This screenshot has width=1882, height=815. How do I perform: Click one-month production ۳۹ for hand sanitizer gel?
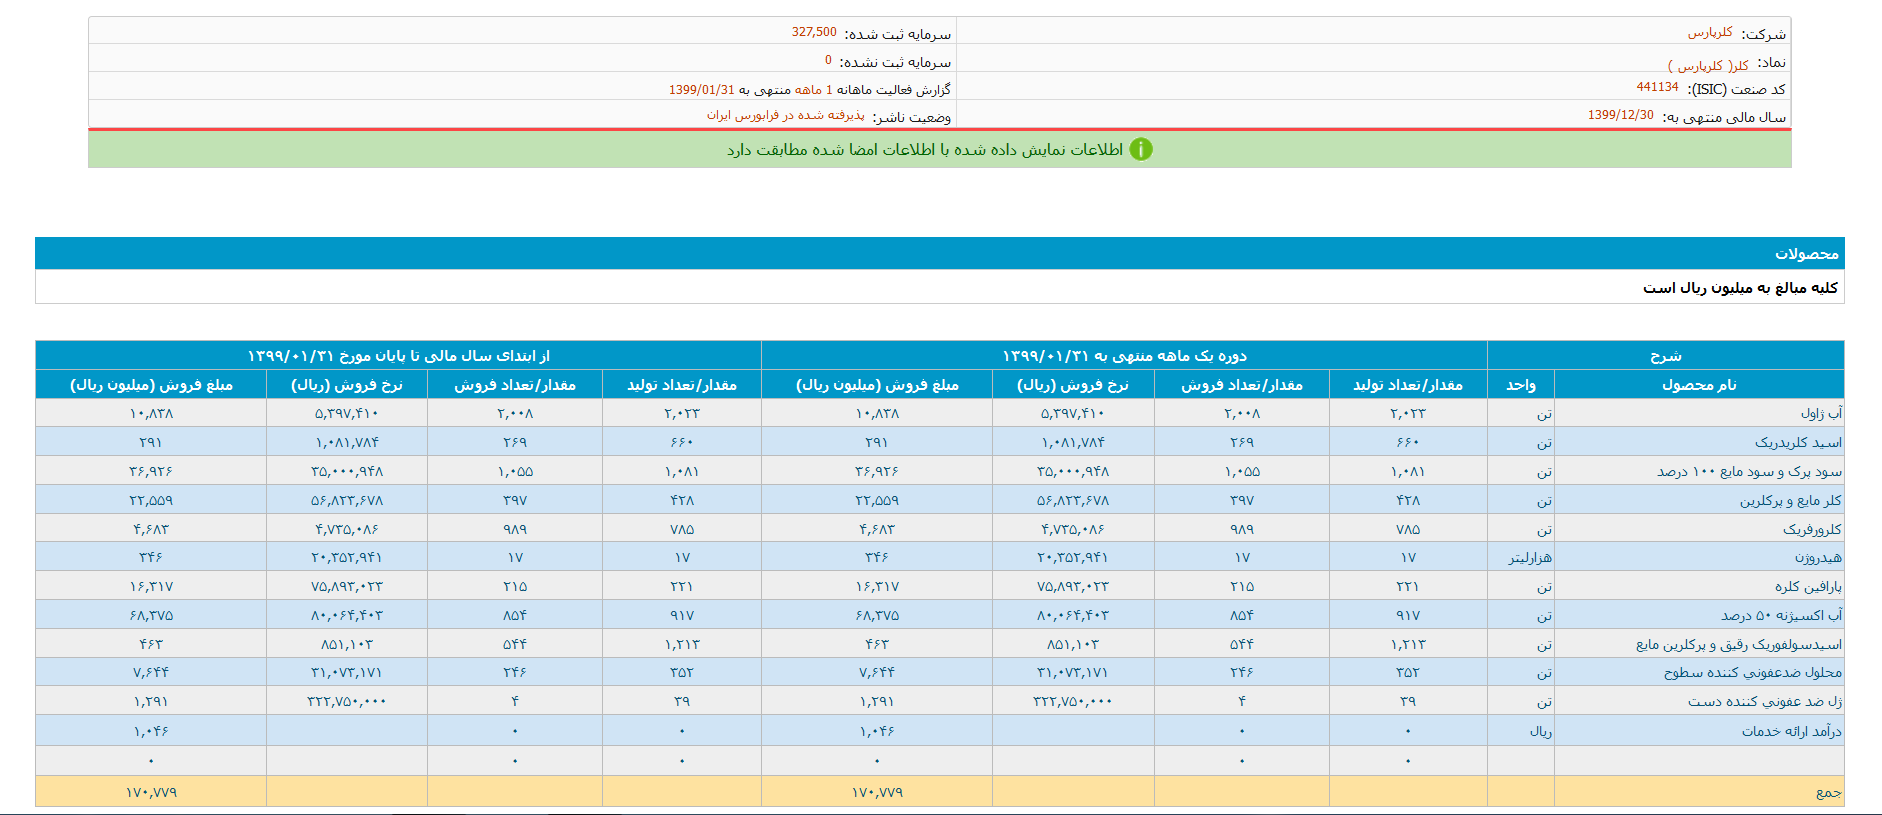pos(1408,701)
